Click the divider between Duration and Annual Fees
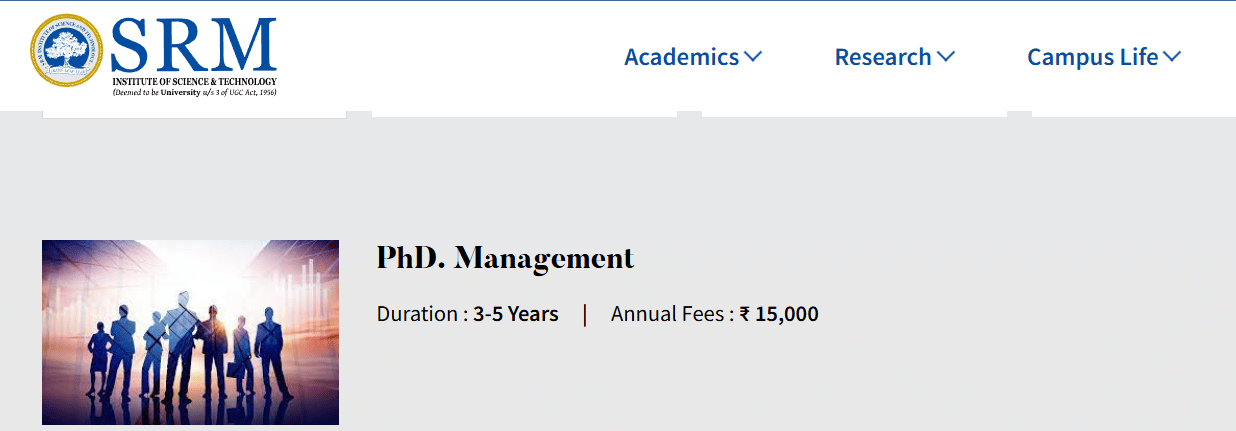 click(585, 314)
